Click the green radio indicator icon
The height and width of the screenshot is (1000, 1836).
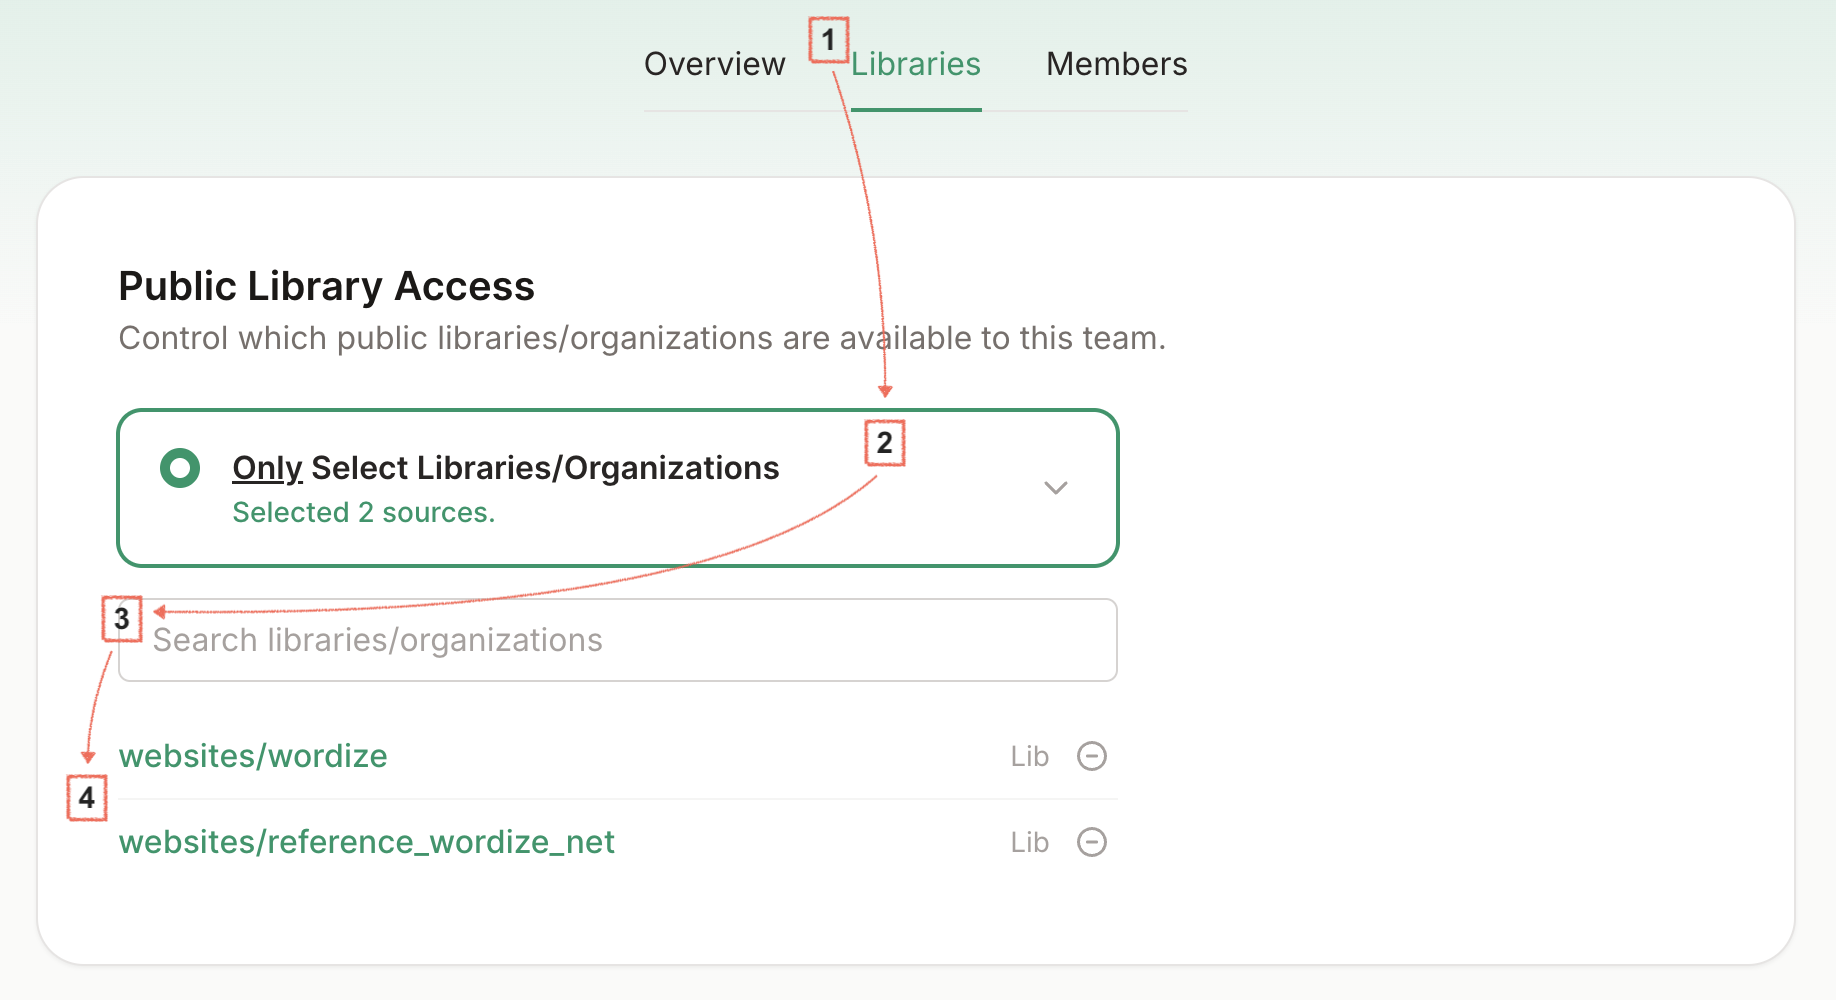click(x=180, y=467)
